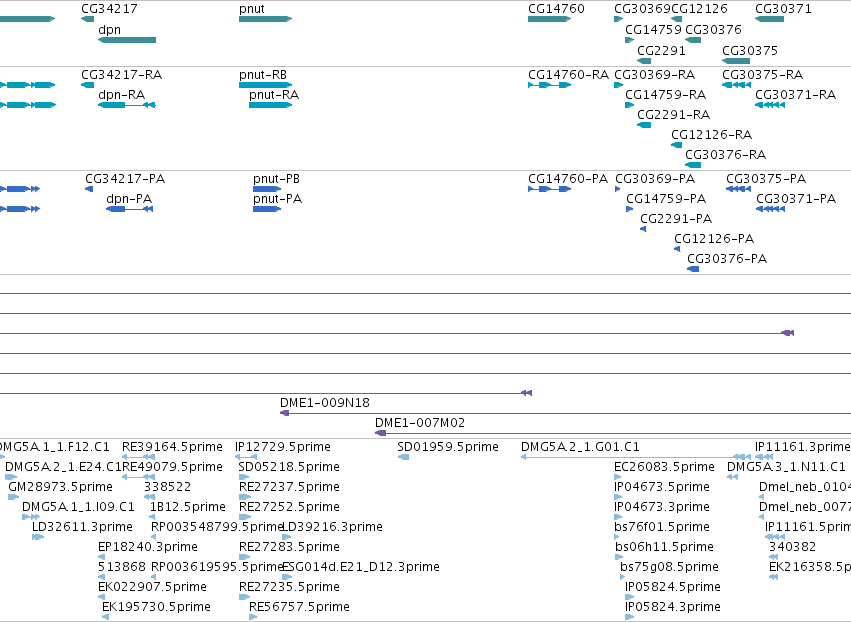Click the CG14759 gene label
The height and width of the screenshot is (622, 851).
tap(653, 30)
